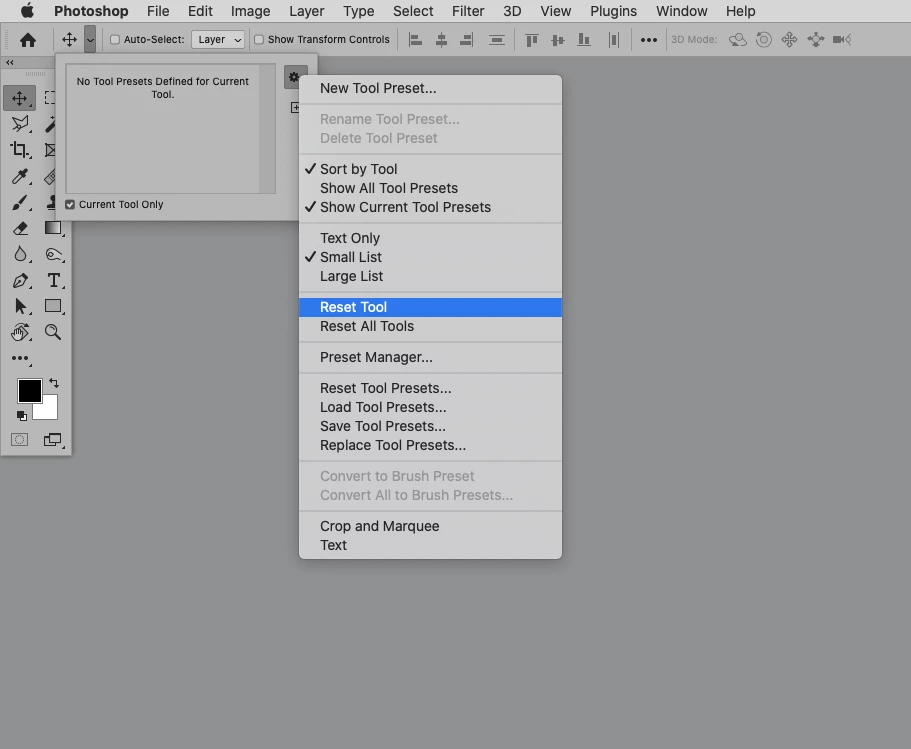
Task: Open the Filter menu
Action: [x=468, y=11]
